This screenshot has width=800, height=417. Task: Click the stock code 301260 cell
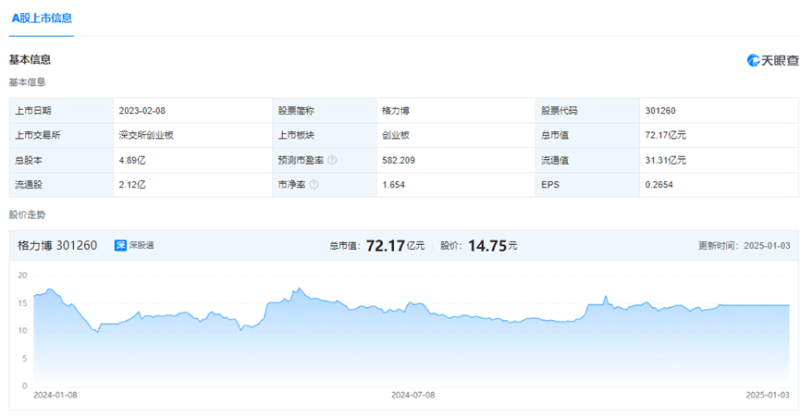(x=660, y=110)
